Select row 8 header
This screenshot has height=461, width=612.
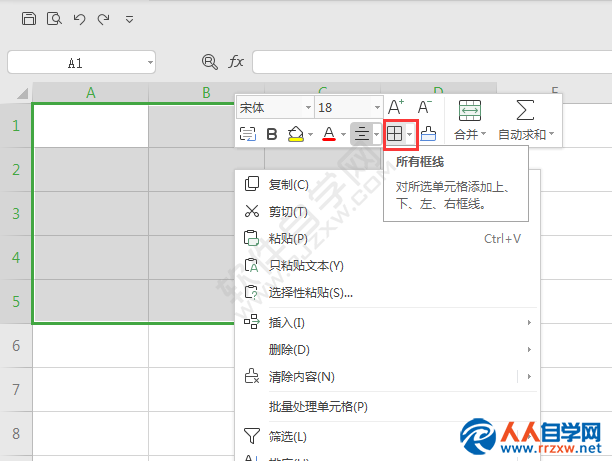(16, 433)
